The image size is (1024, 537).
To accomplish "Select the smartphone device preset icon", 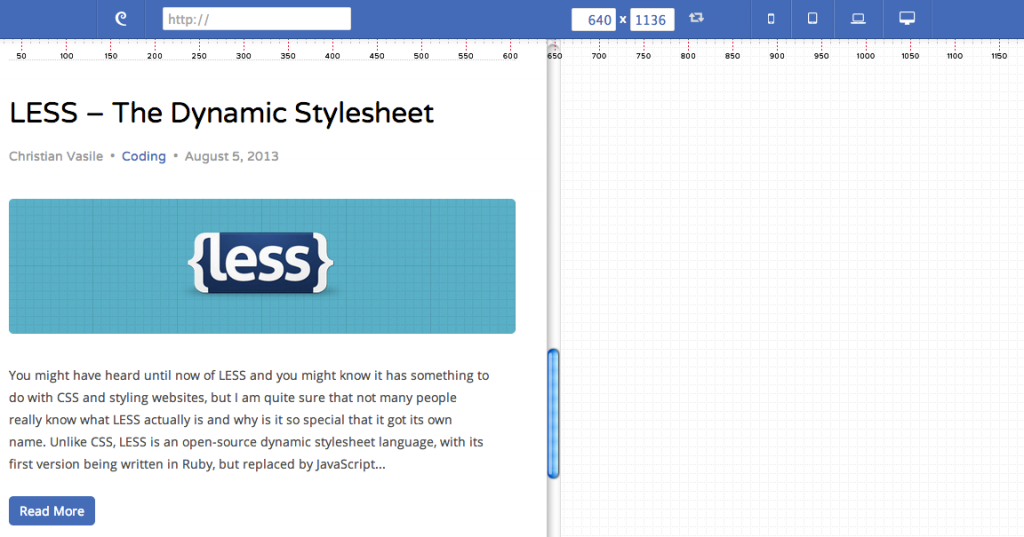I will coord(771,19).
